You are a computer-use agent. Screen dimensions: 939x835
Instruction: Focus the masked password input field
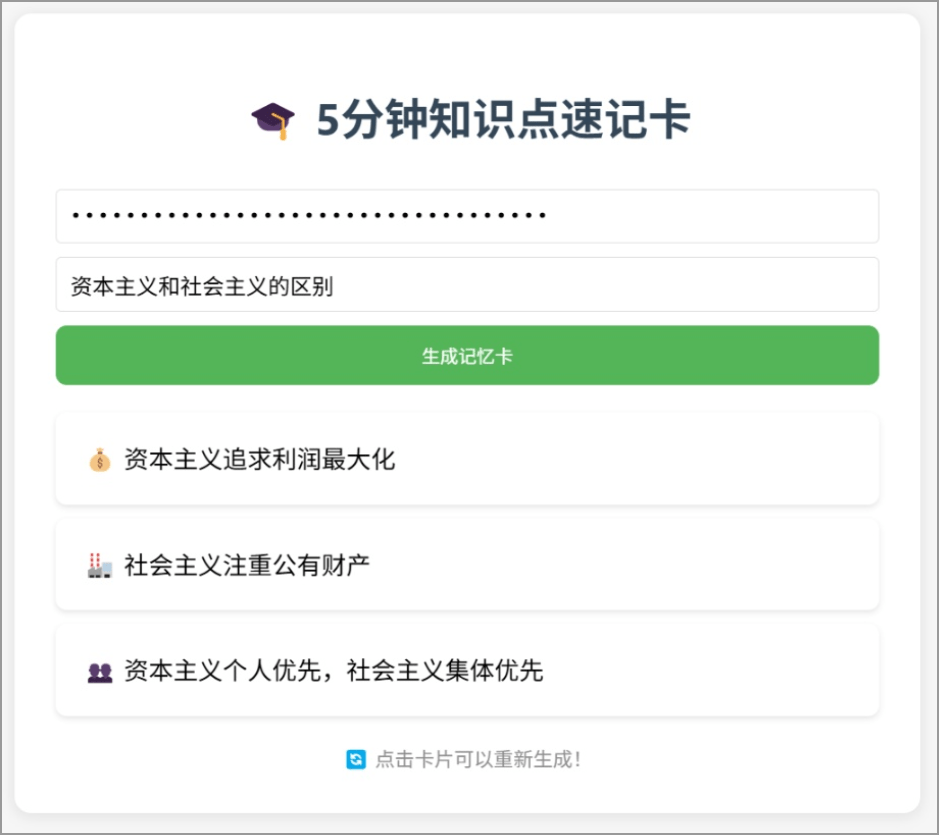click(467, 216)
